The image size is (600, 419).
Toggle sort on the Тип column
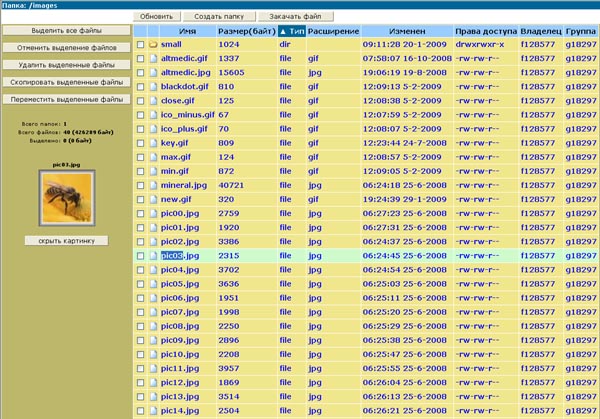click(292, 31)
